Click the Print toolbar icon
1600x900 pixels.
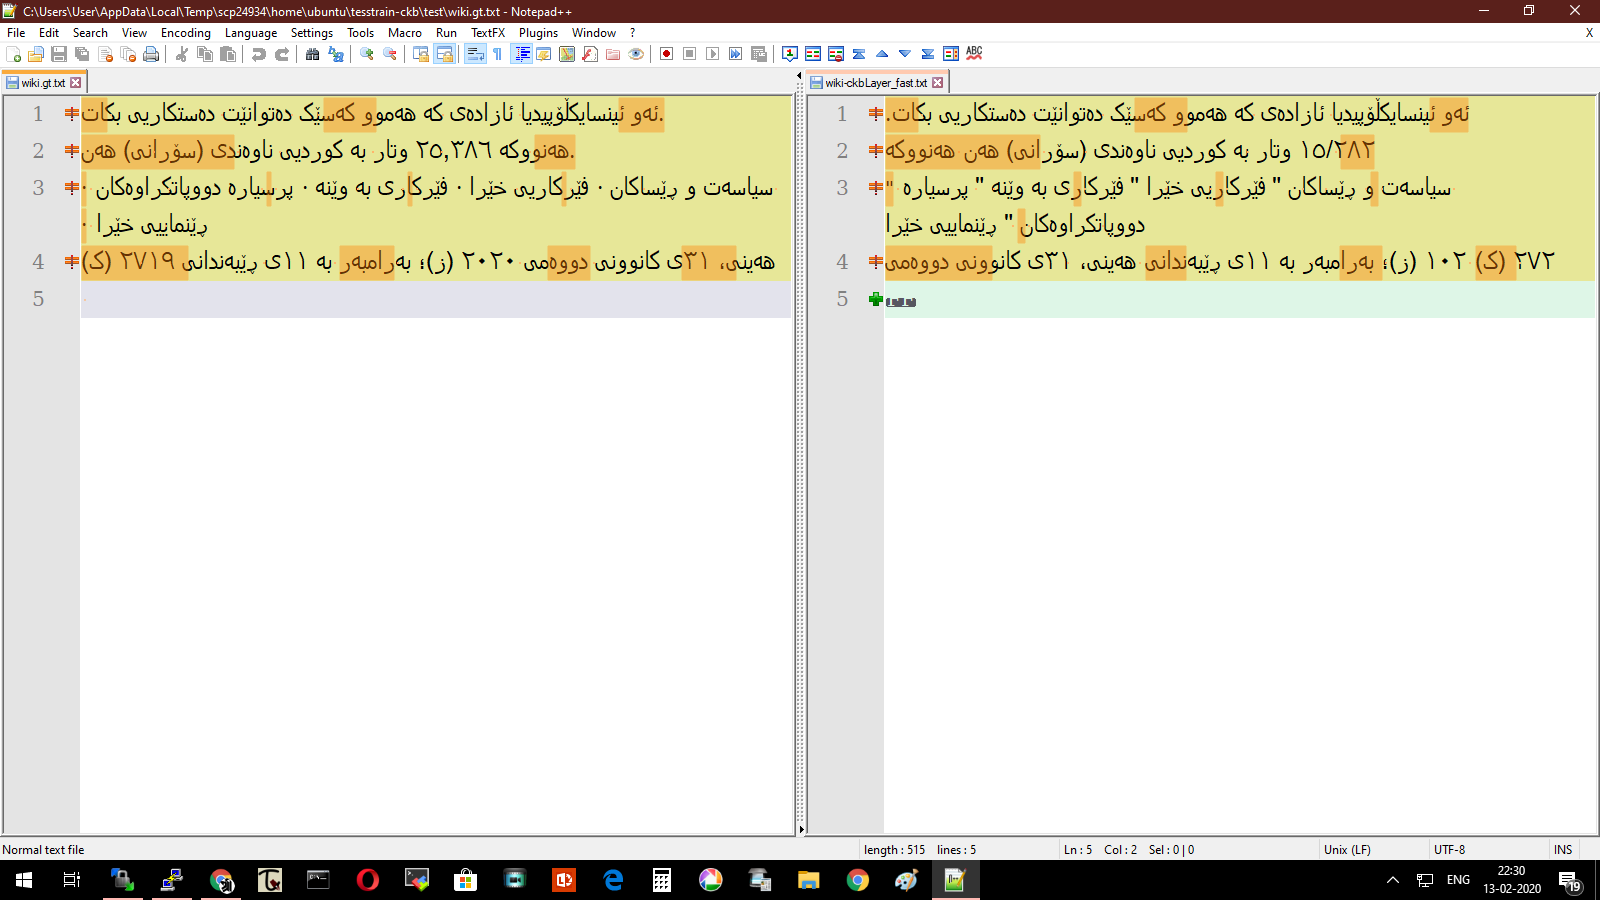point(150,55)
